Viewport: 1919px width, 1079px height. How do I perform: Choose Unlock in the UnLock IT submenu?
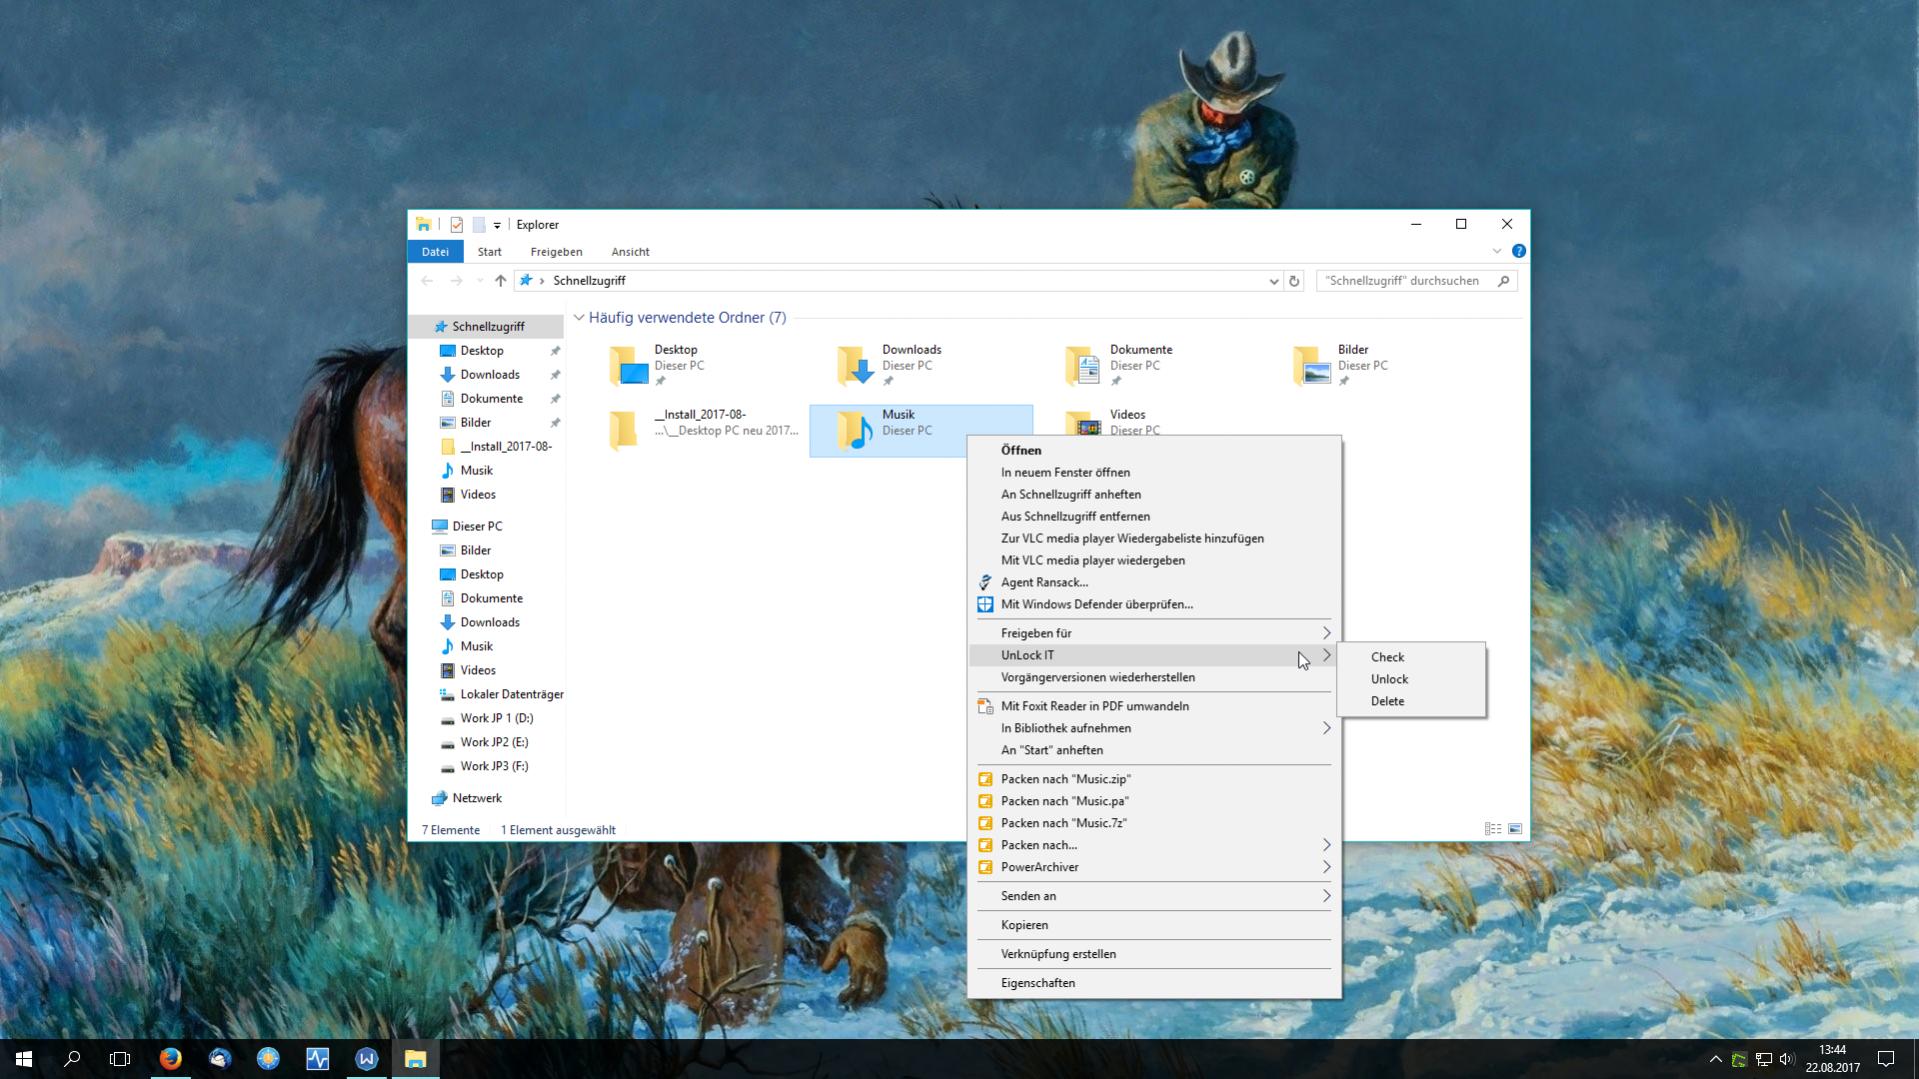click(x=1411, y=679)
